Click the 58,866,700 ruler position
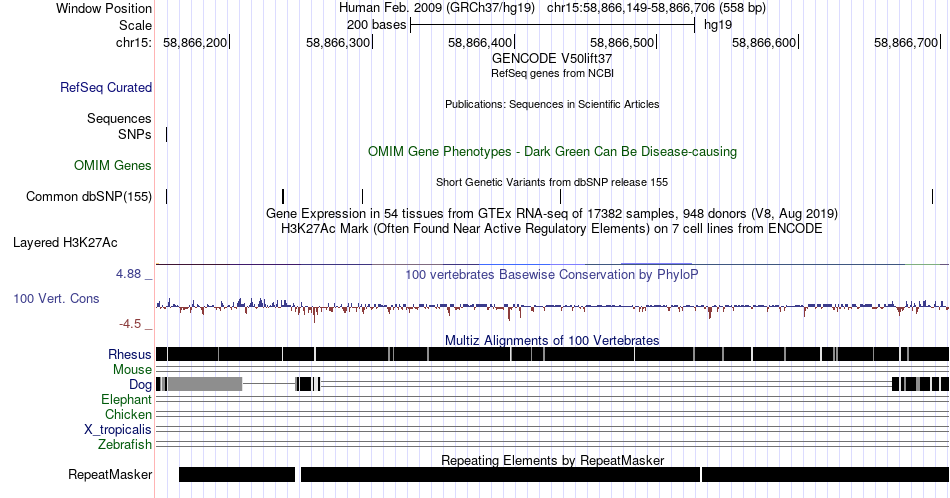Screen dimensions: 950x498 coord(906,42)
